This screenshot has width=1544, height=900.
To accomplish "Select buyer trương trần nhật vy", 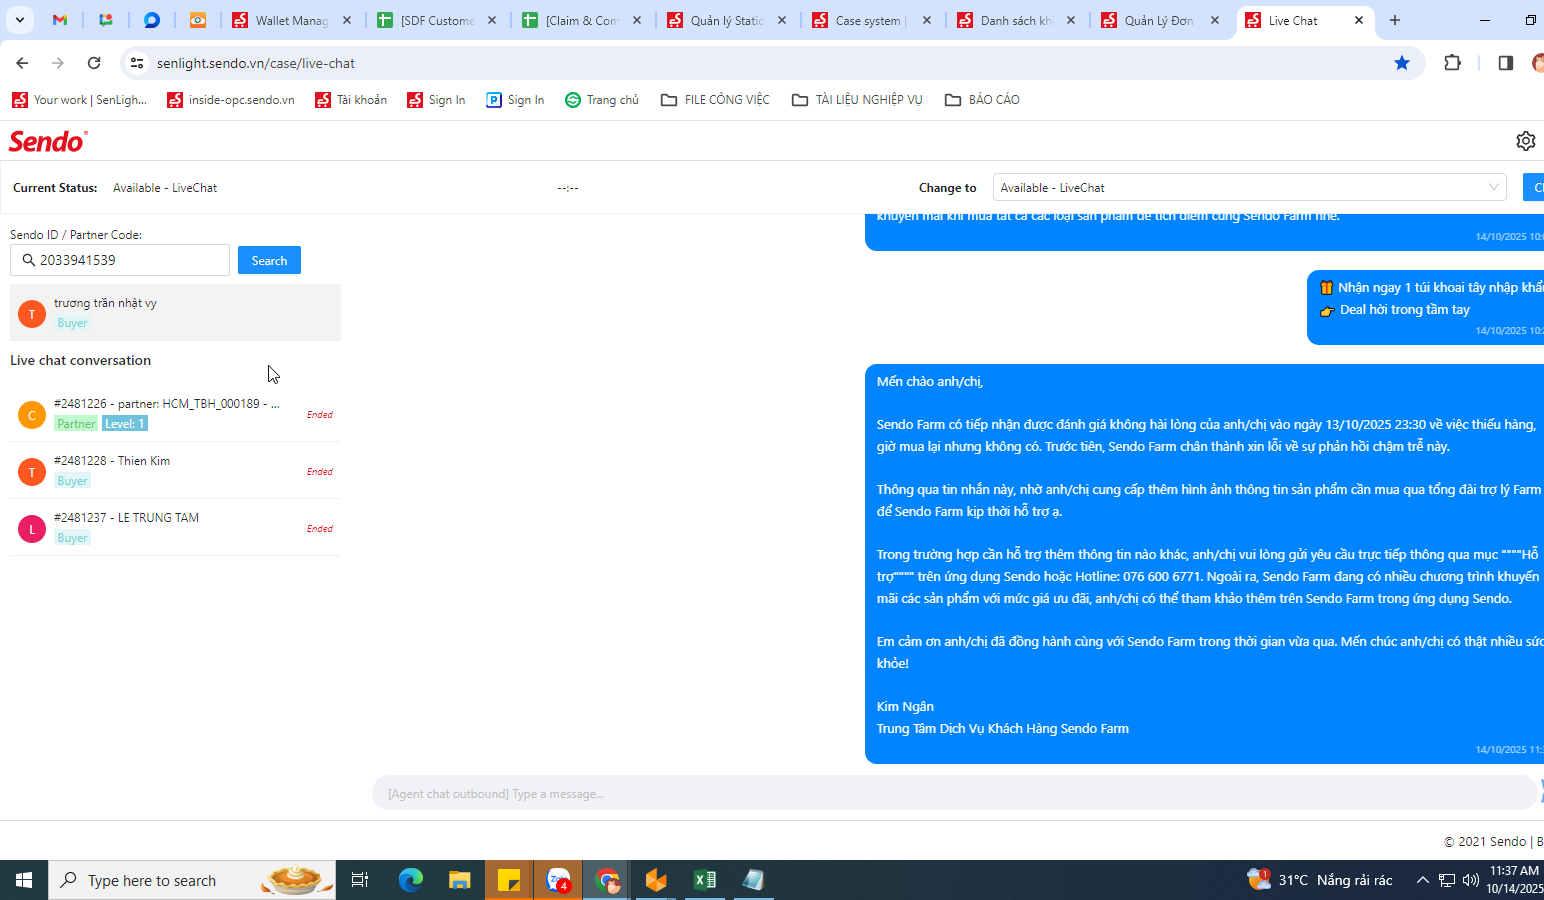I will [x=175, y=312].
